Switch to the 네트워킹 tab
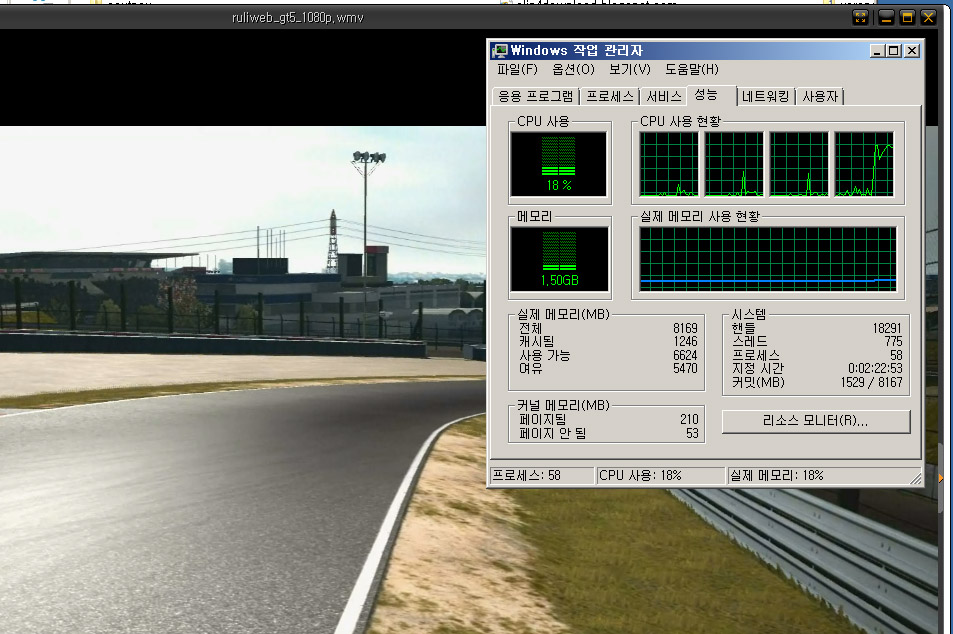The height and width of the screenshot is (634, 953). click(765, 96)
